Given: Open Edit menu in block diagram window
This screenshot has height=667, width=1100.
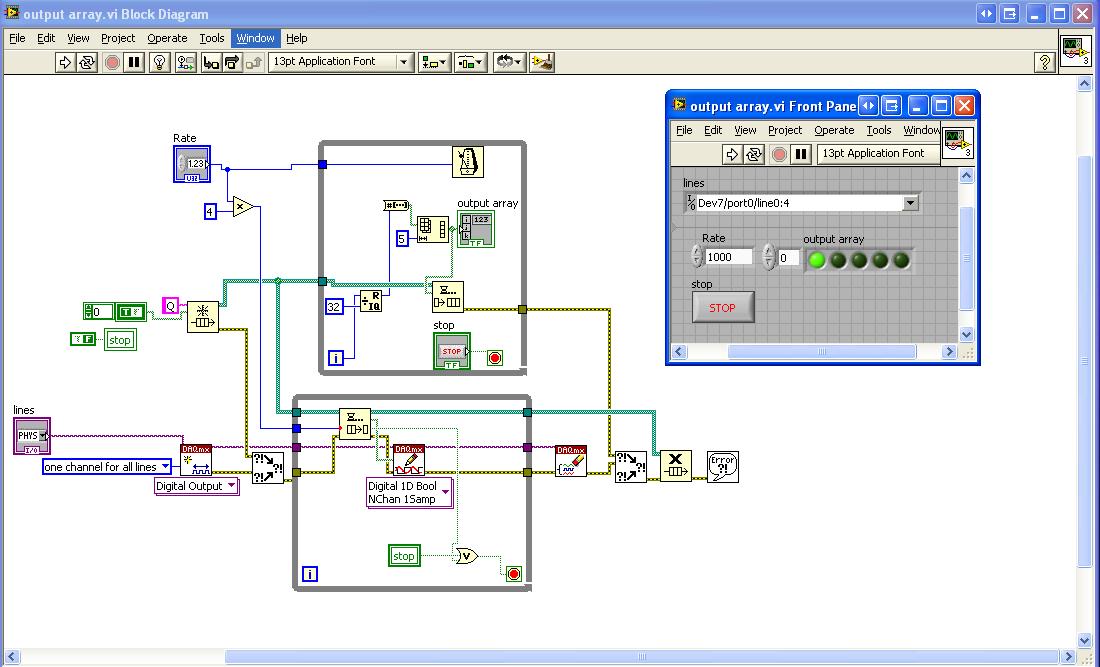Looking at the screenshot, I should point(46,38).
